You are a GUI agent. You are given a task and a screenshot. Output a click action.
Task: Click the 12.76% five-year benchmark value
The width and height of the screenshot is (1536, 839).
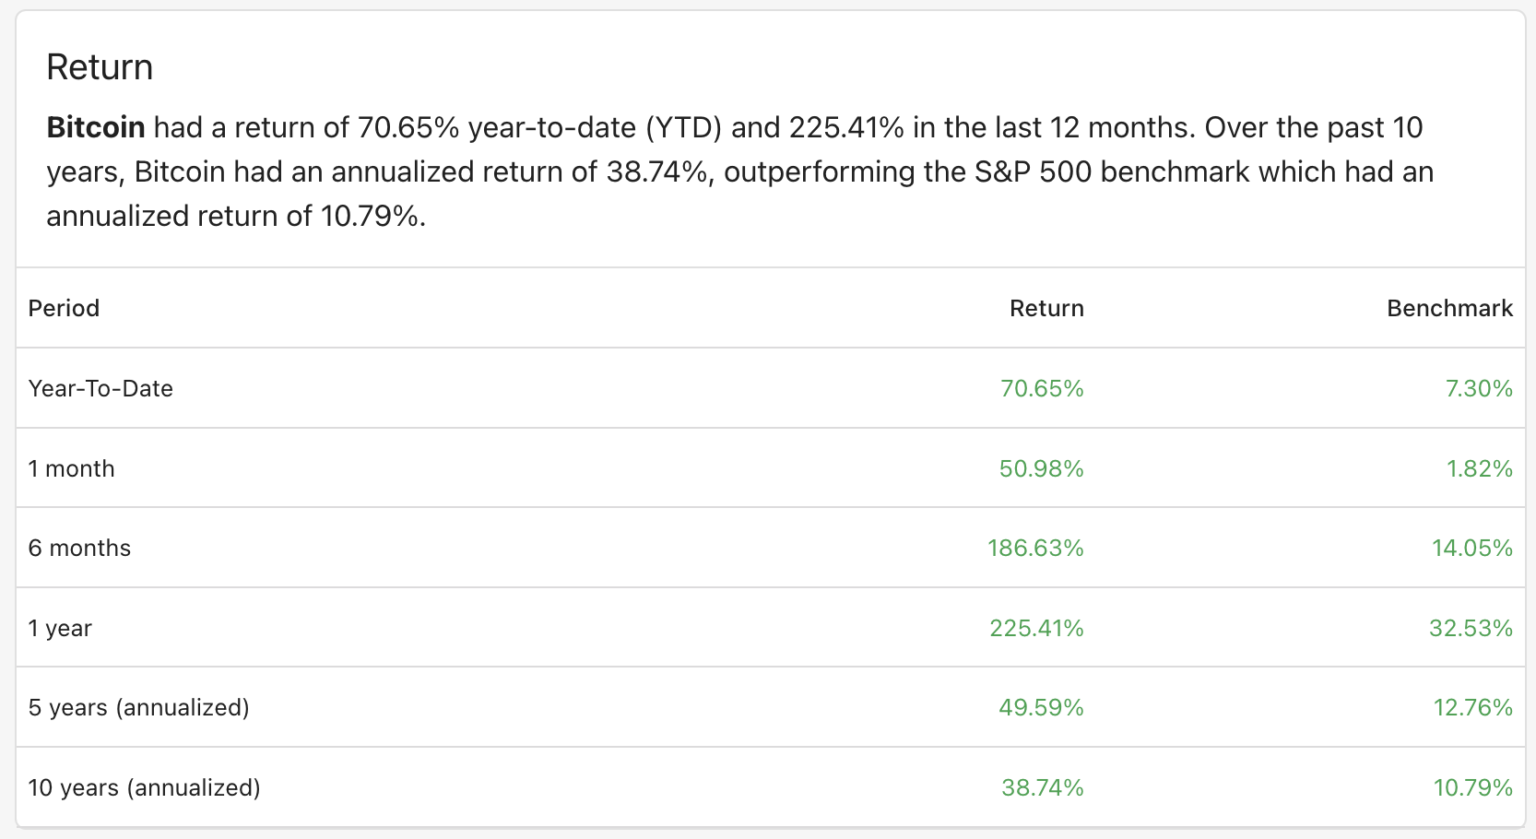click(x=1472, y=708)
